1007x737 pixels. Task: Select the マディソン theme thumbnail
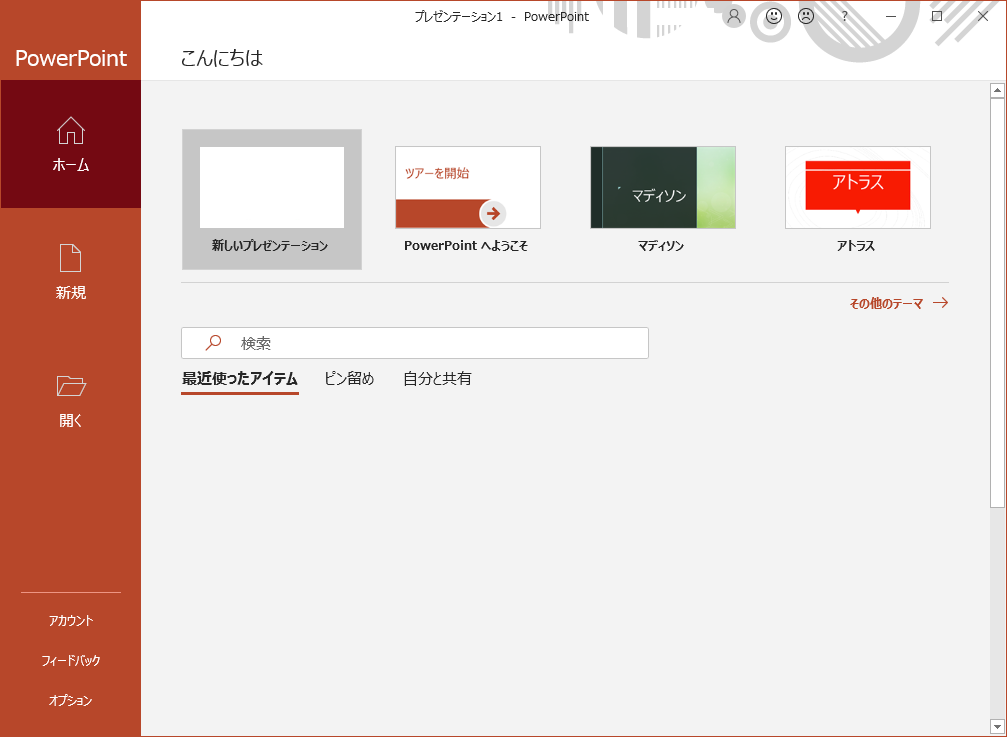pos(662,187)
